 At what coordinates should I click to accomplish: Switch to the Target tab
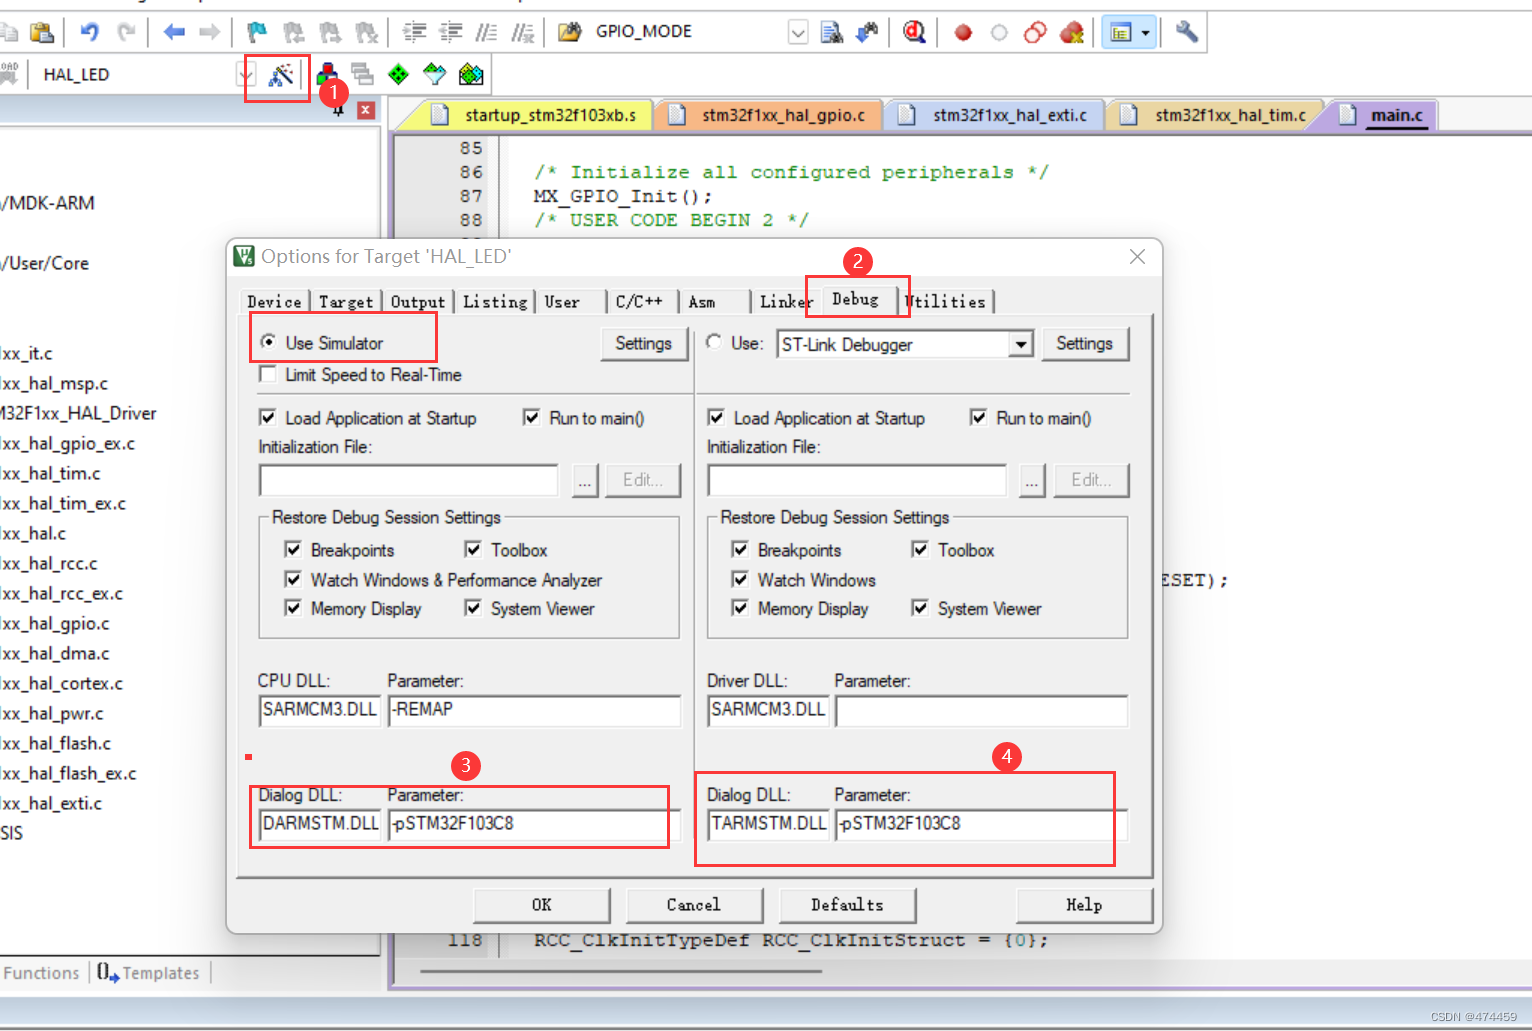pyautogui.click(x=346, y=302)
